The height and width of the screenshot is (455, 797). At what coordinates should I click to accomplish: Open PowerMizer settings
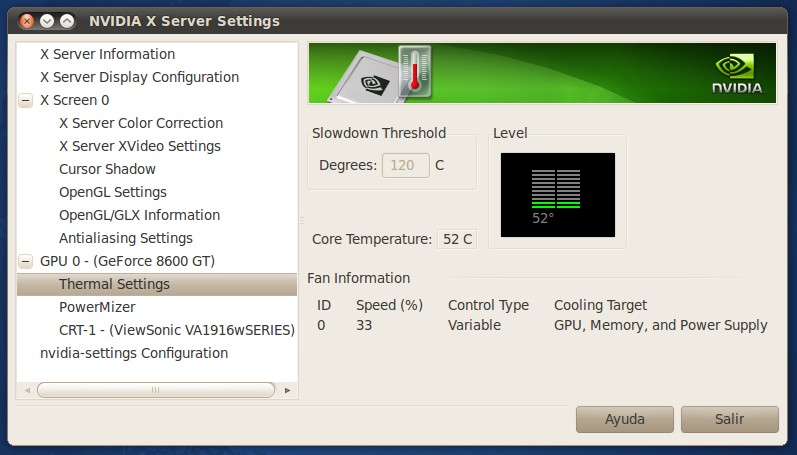click(97, 307)
